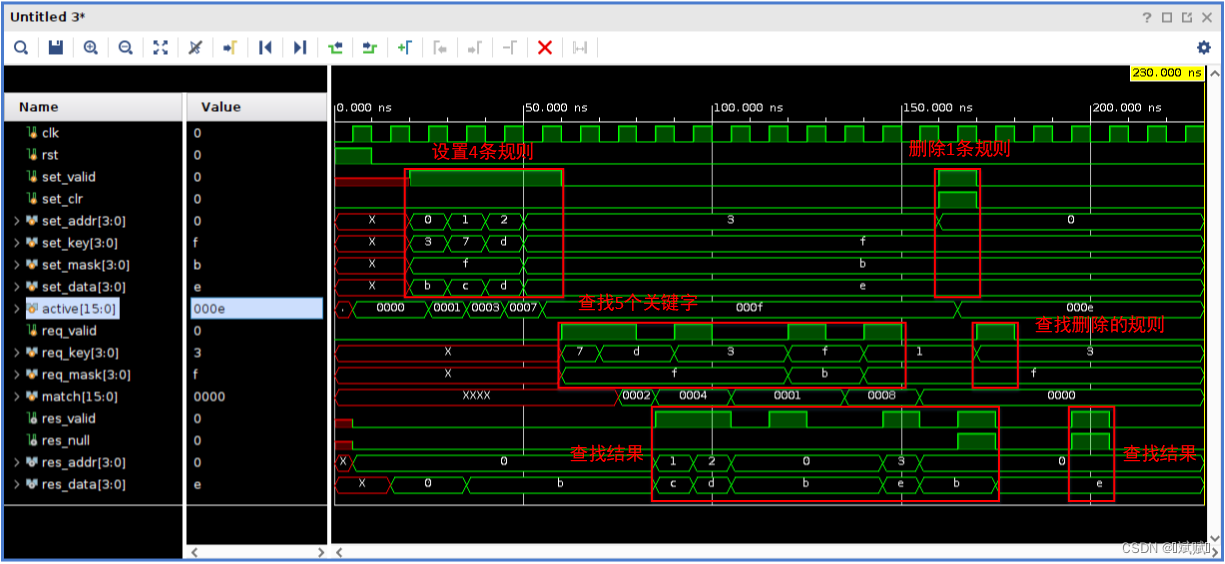Click value 3 in req_key row
1225x564 pixels.
click(x=197, y=353)
